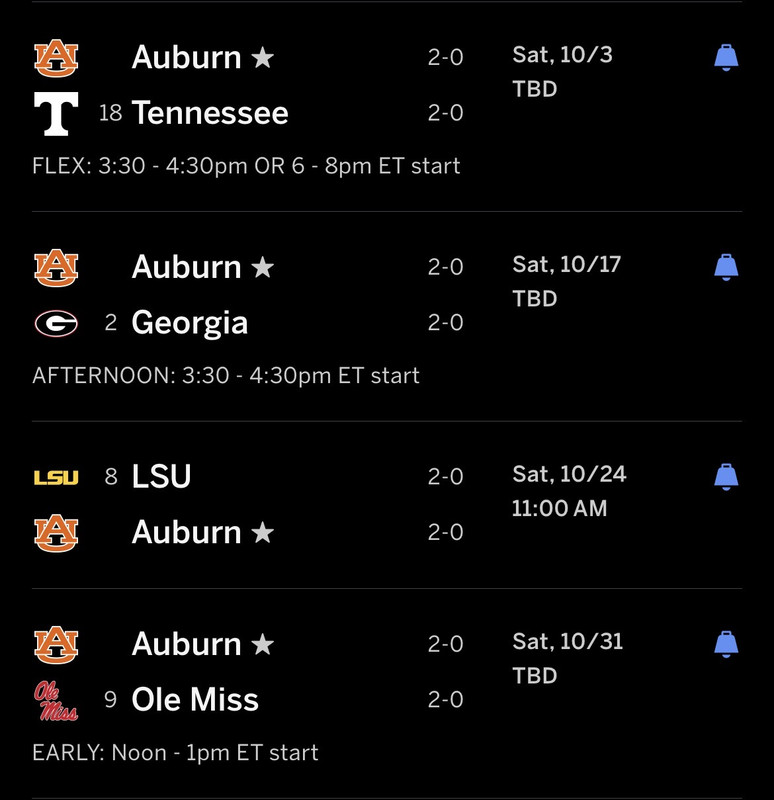The width and height of the screenshot is (774, 800).
Task: Select the Sat, 10/3 TBD game time
Action: coord(562,71)
